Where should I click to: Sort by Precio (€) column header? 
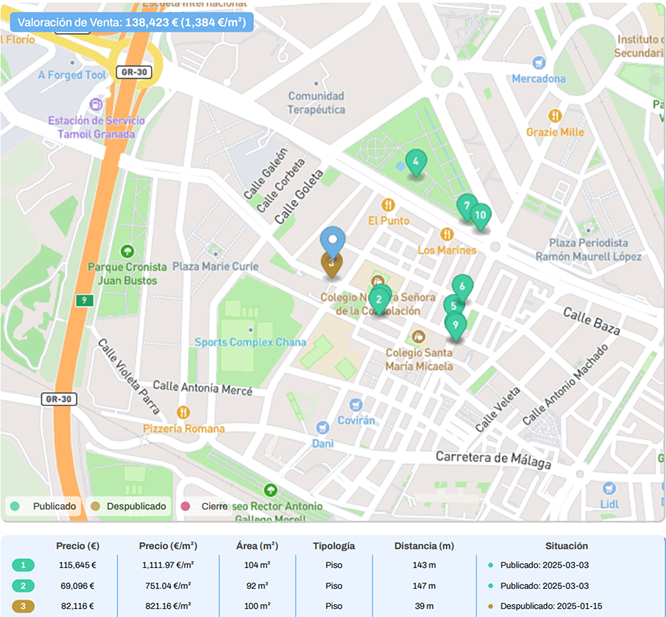tap(79, 546)
